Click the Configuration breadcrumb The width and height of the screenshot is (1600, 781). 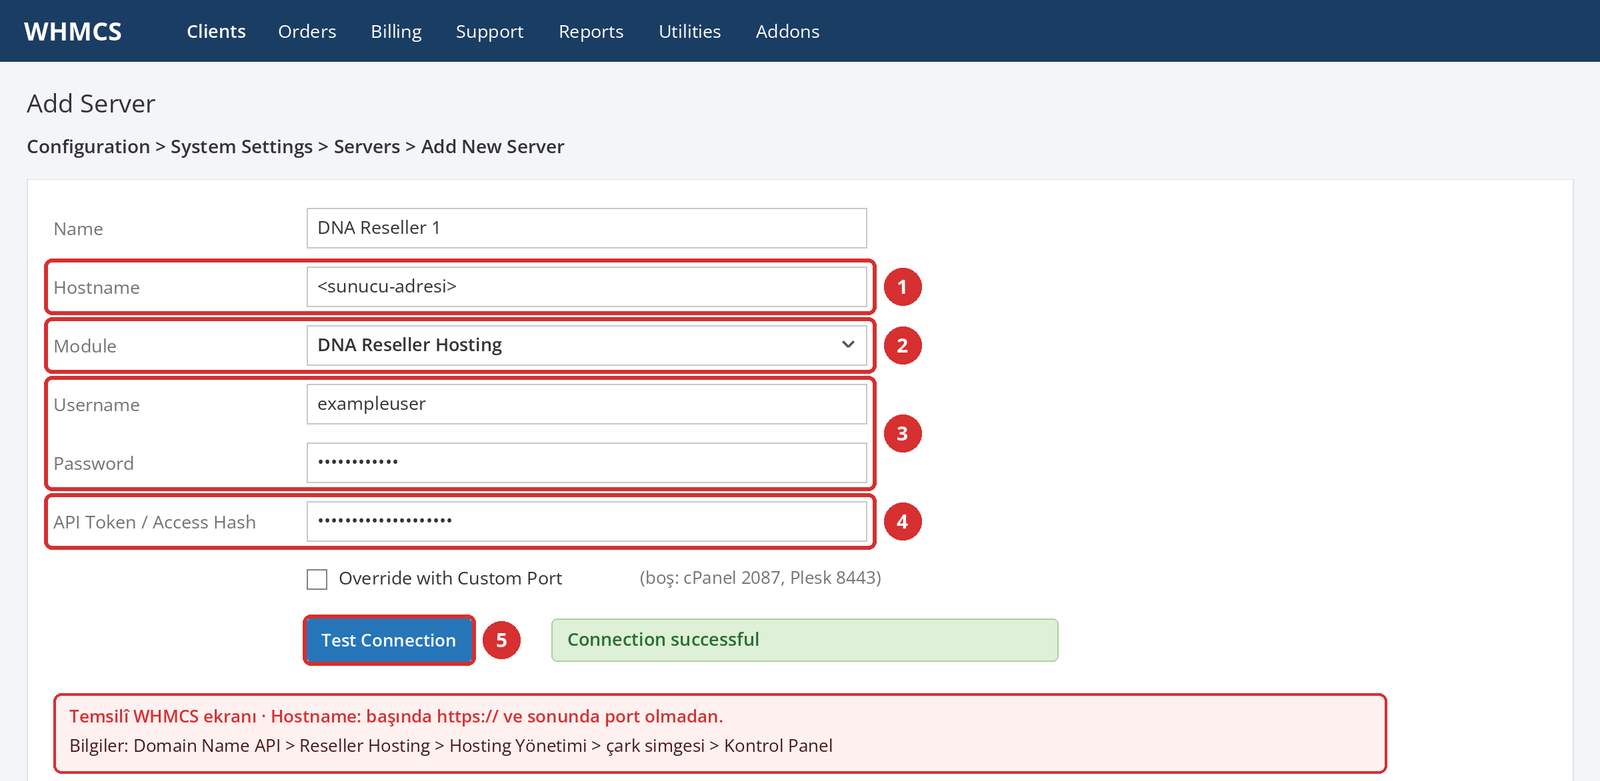click(x=88, y=146)
